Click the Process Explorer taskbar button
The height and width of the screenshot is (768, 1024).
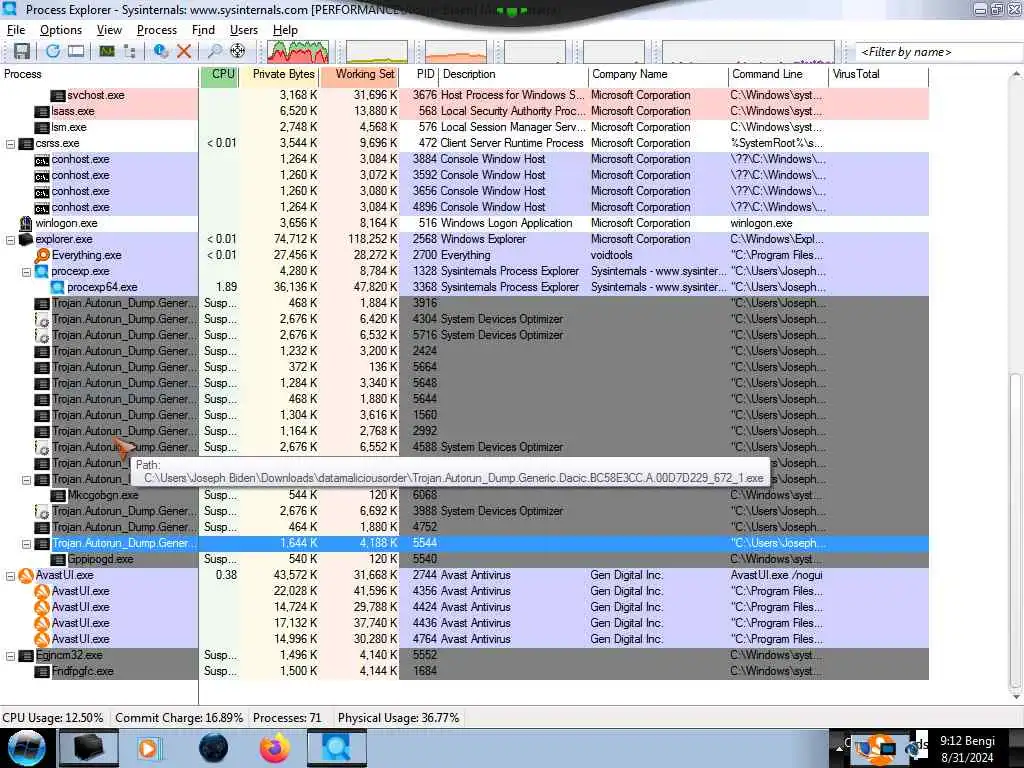pyautogui.click(x=337, y=748)
